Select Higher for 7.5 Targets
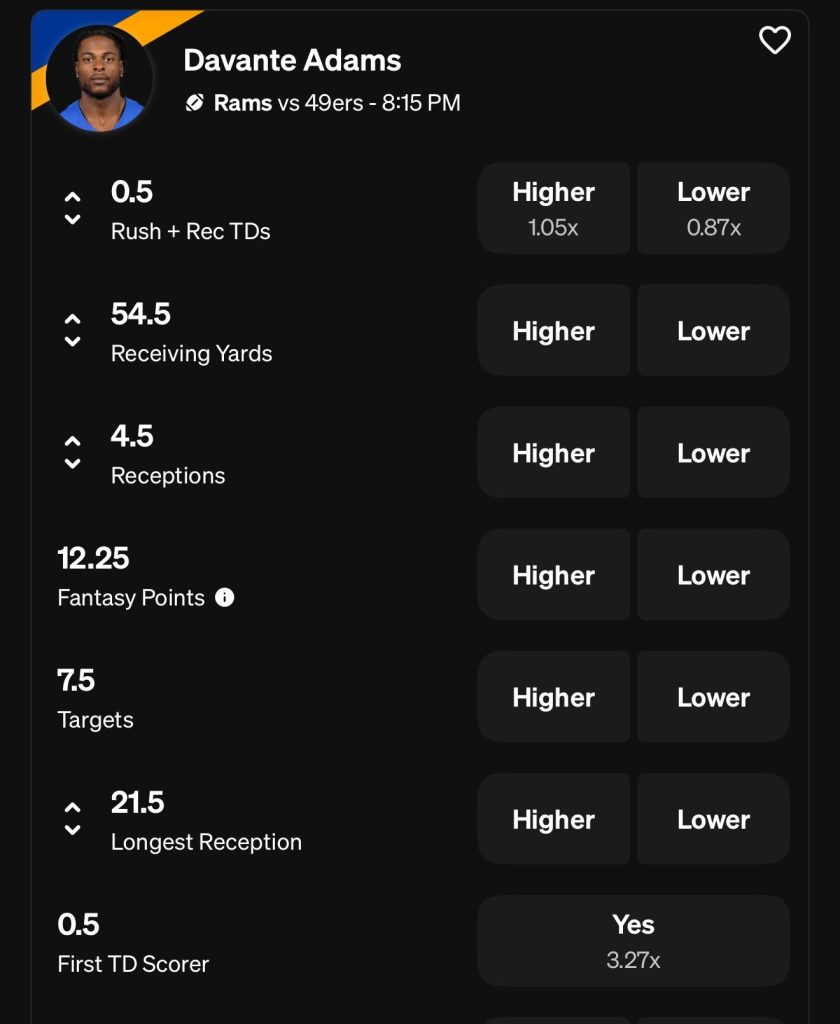The width and height of the screenshot is (840, 1024). (553, 697)
